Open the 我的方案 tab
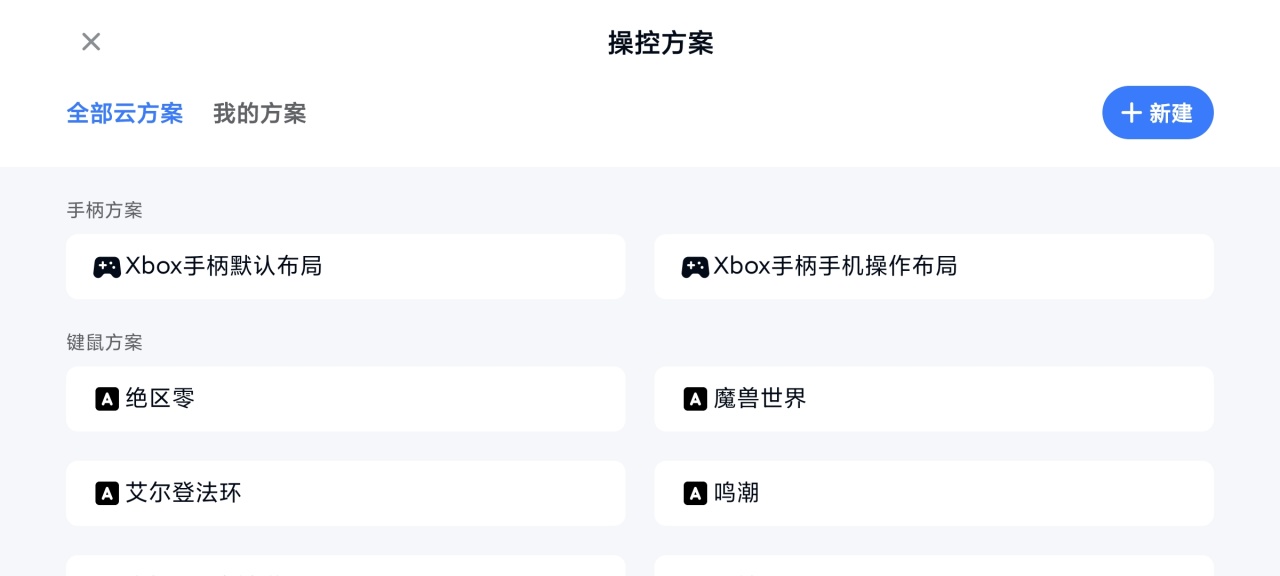 pyautogui.click(x=259, y=114)
